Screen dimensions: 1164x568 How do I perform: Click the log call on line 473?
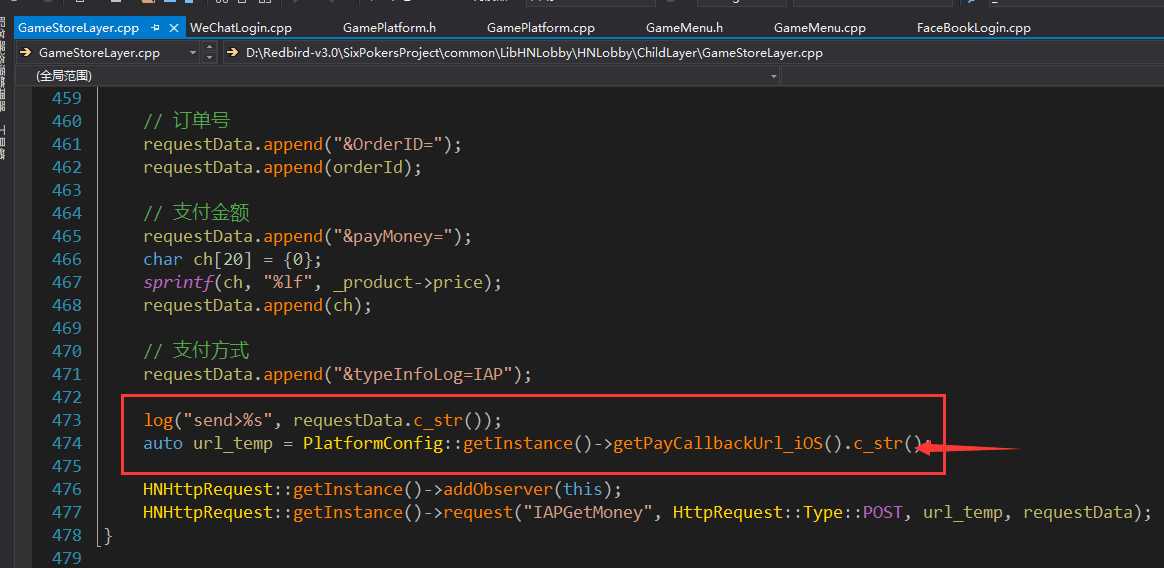click(157, 420)
